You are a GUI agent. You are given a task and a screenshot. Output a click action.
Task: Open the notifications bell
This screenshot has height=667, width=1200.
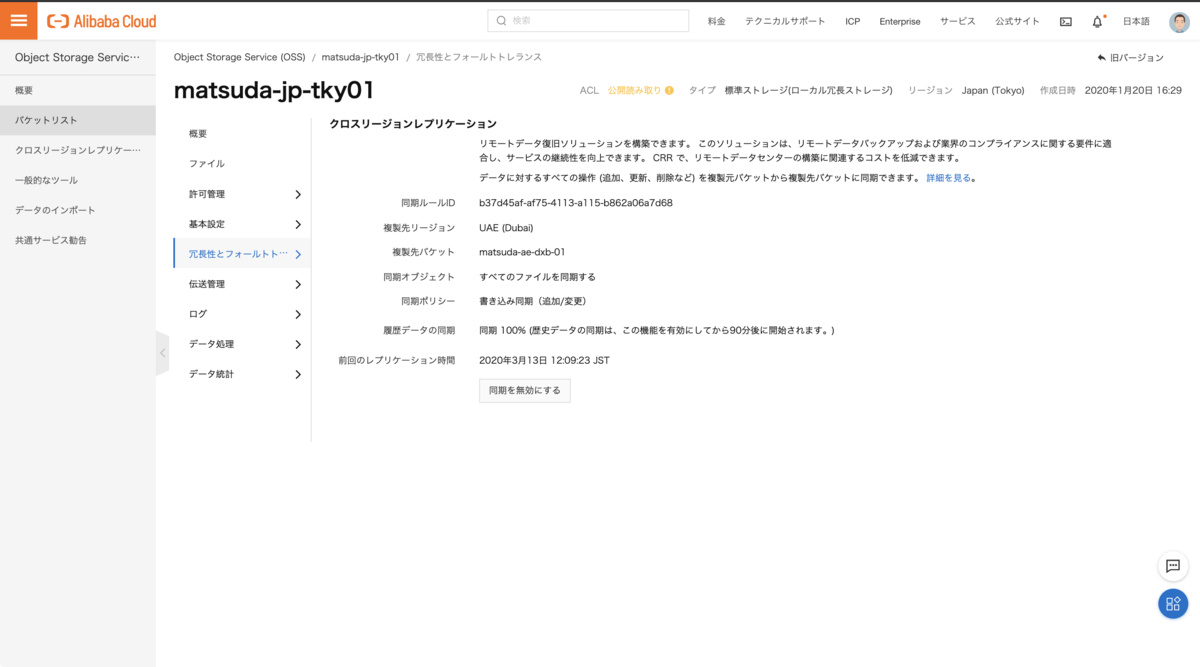(x=1097, y=21)
